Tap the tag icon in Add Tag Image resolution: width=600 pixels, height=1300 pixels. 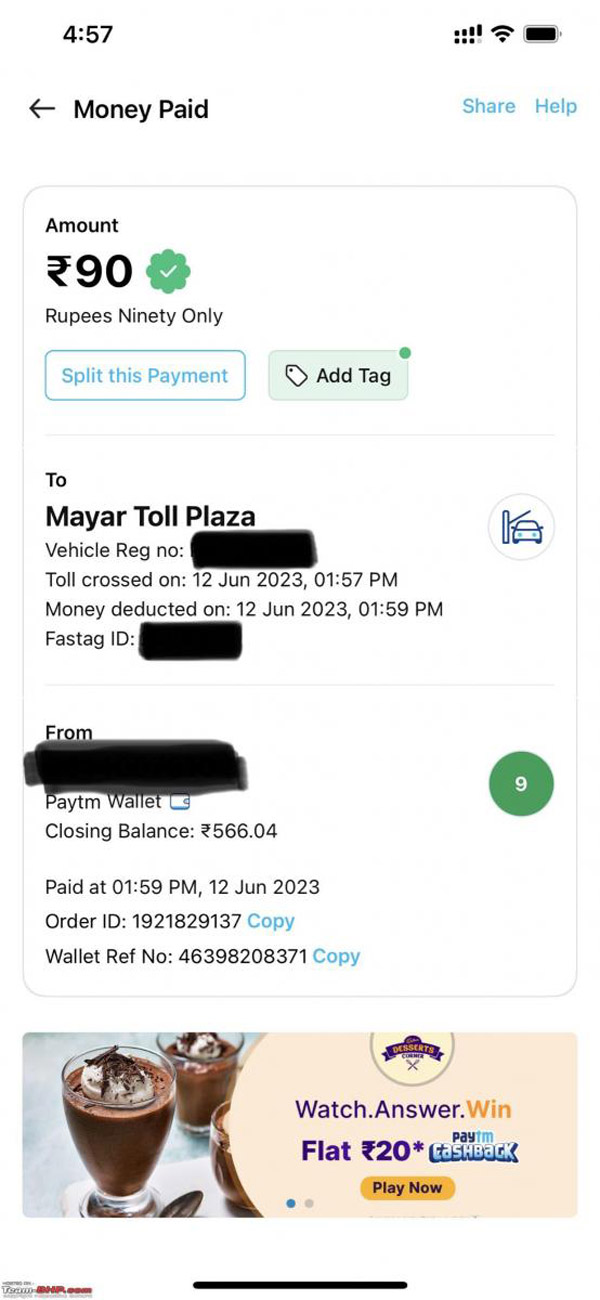click(296, 376)
